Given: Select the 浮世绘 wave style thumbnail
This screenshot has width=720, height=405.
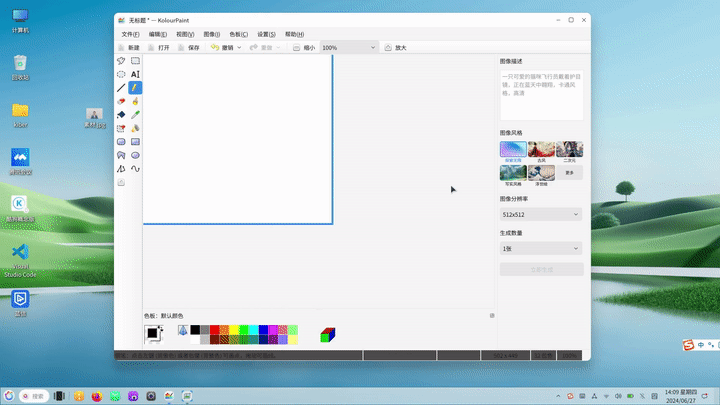Looking at the screenshot, I should pyautogui.click(x=541, y=173).
